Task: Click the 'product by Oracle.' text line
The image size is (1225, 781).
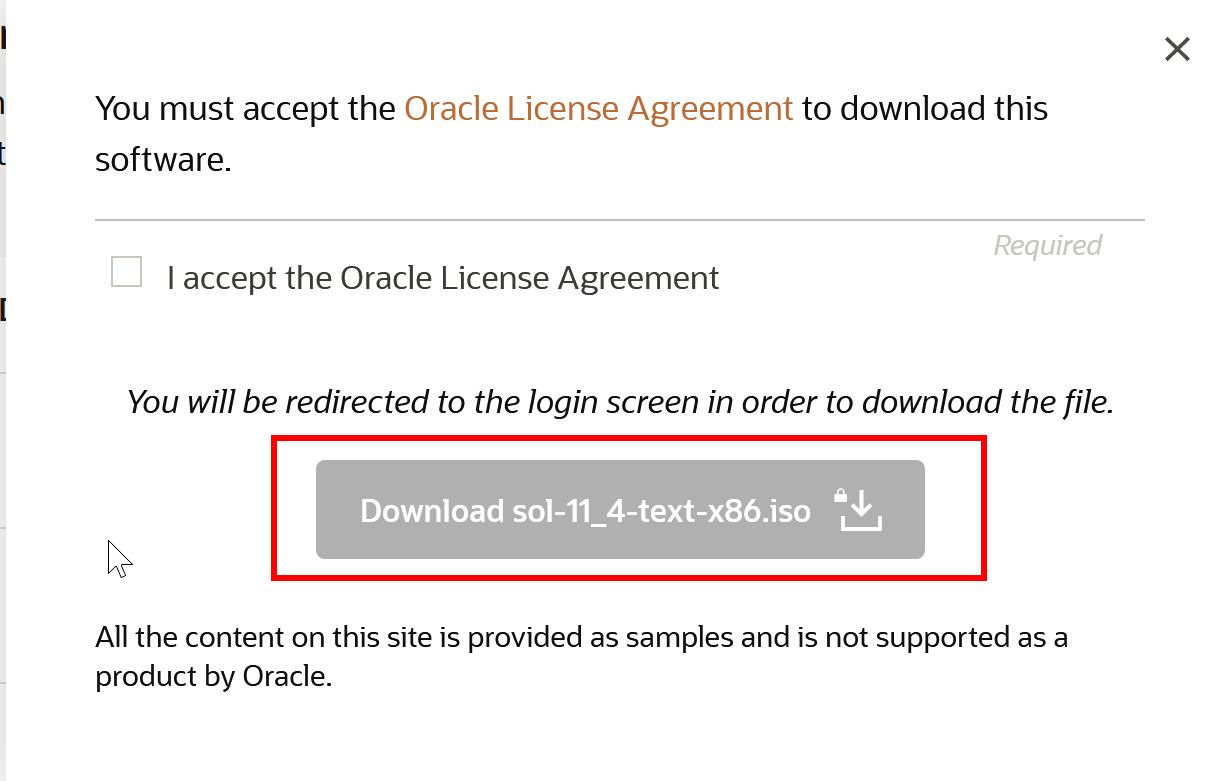Action: [213, 677]
